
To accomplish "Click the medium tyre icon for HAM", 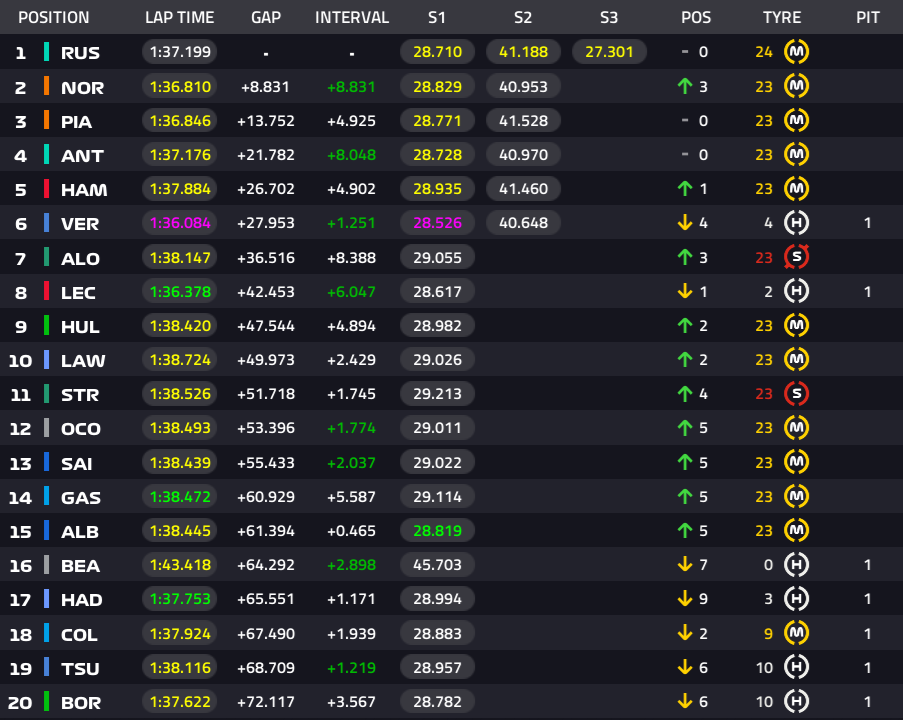I will pos(796,188).
